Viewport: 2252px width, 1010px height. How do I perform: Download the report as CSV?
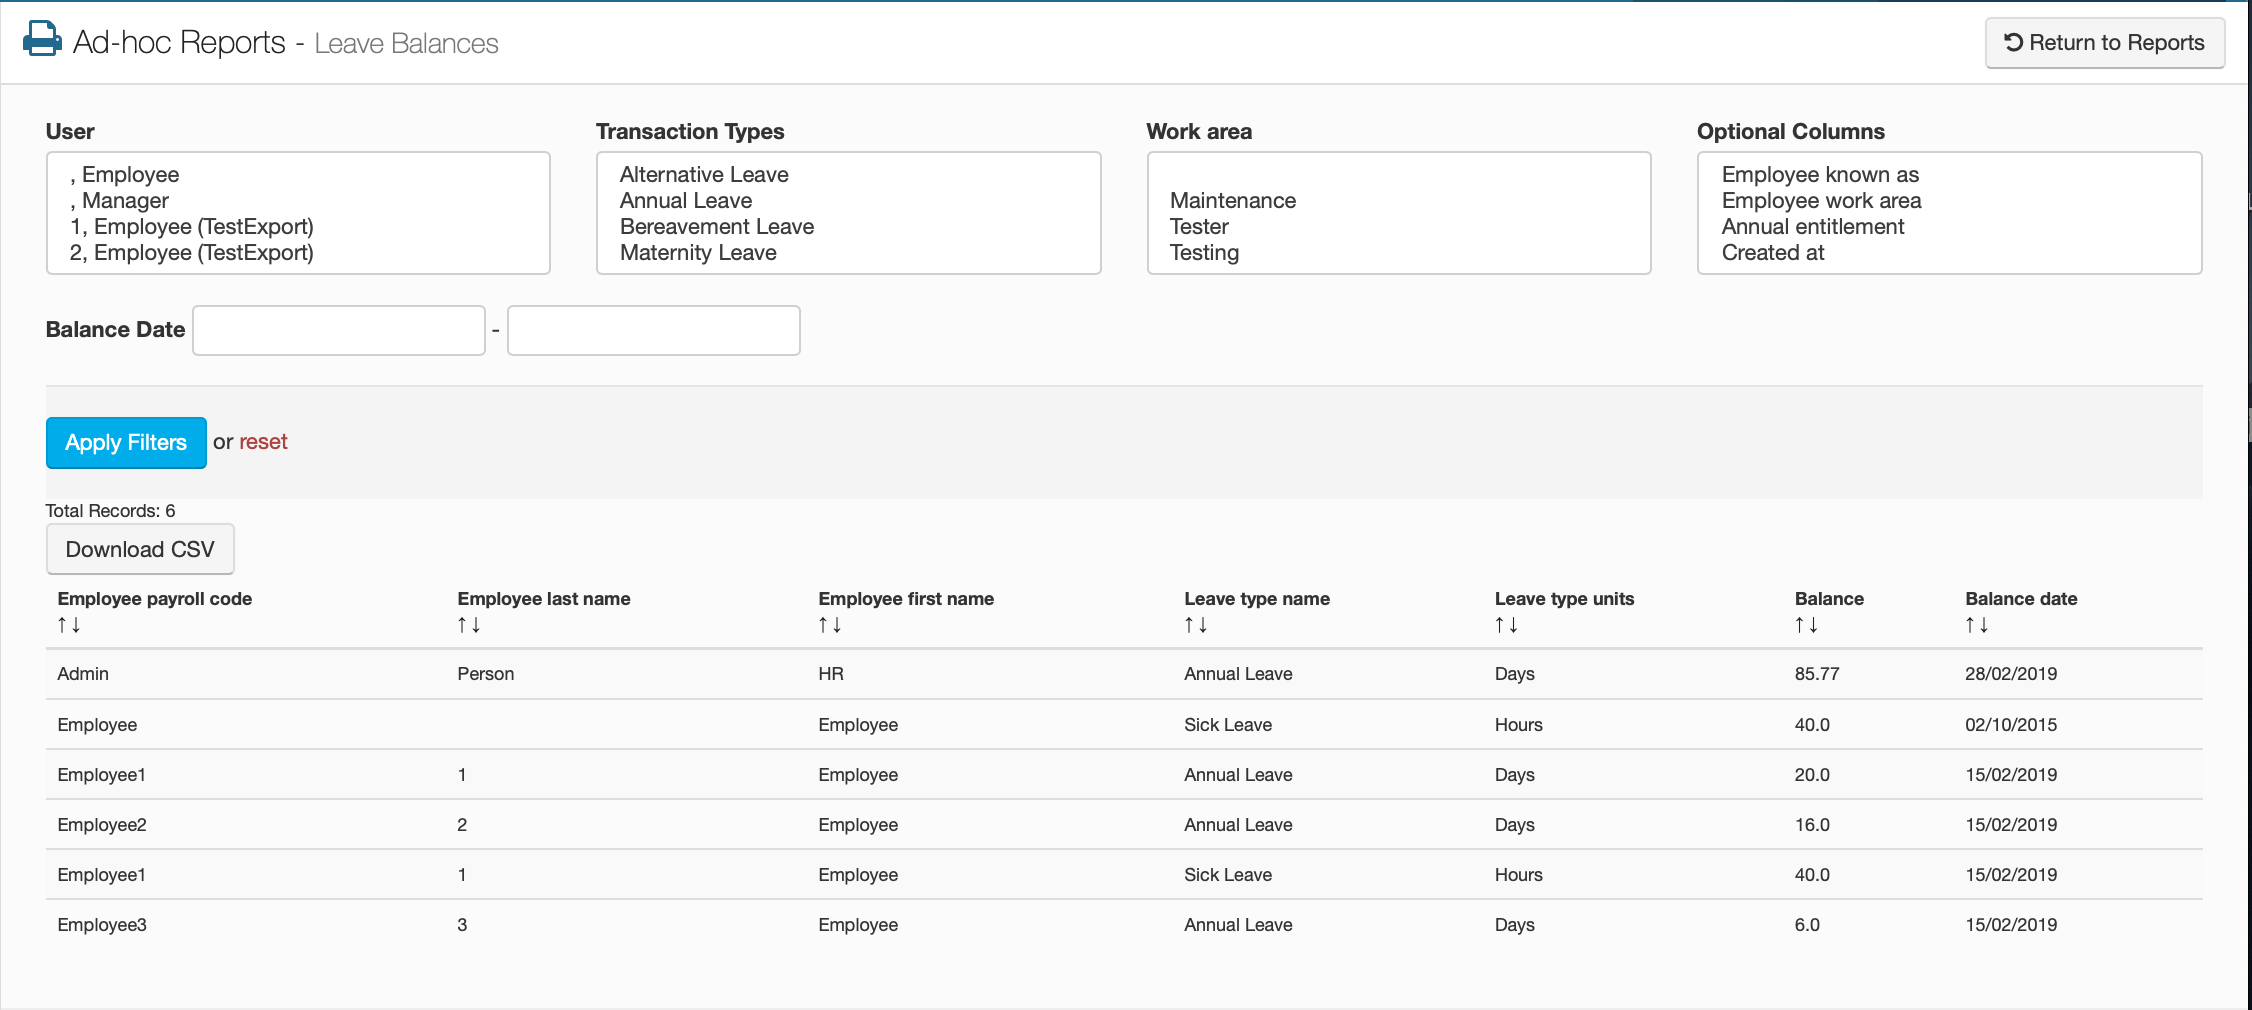[140, 549]
